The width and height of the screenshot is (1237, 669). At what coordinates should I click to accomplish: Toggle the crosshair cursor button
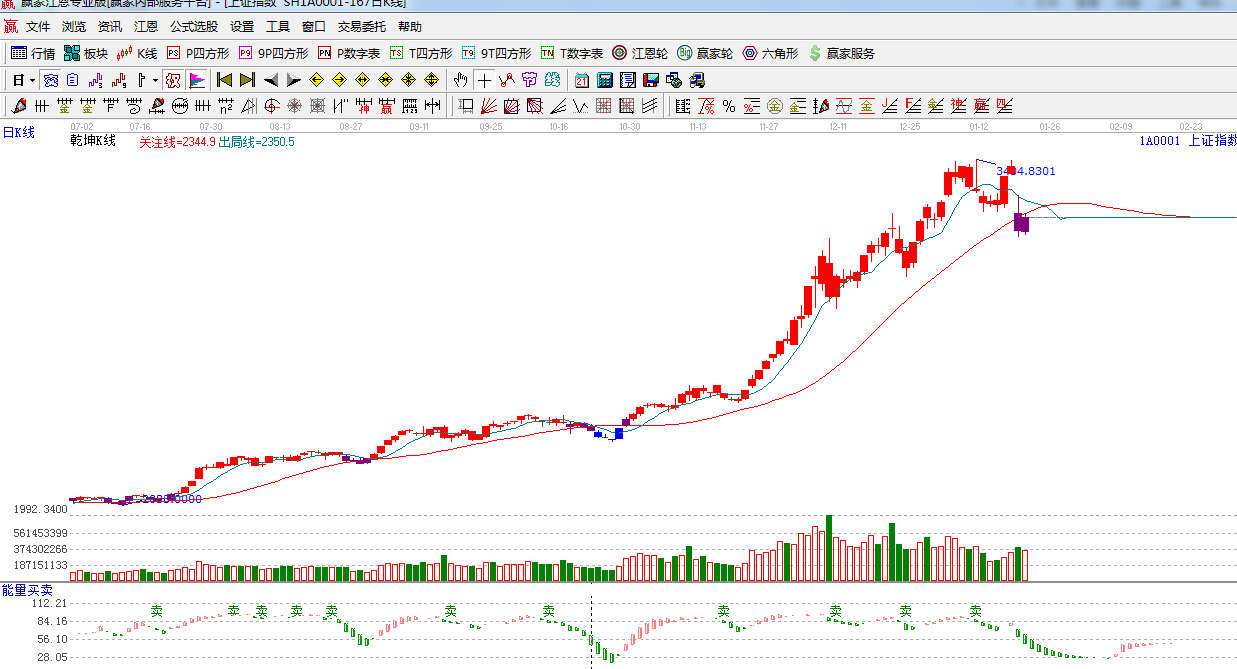click(x=484, y=80)
